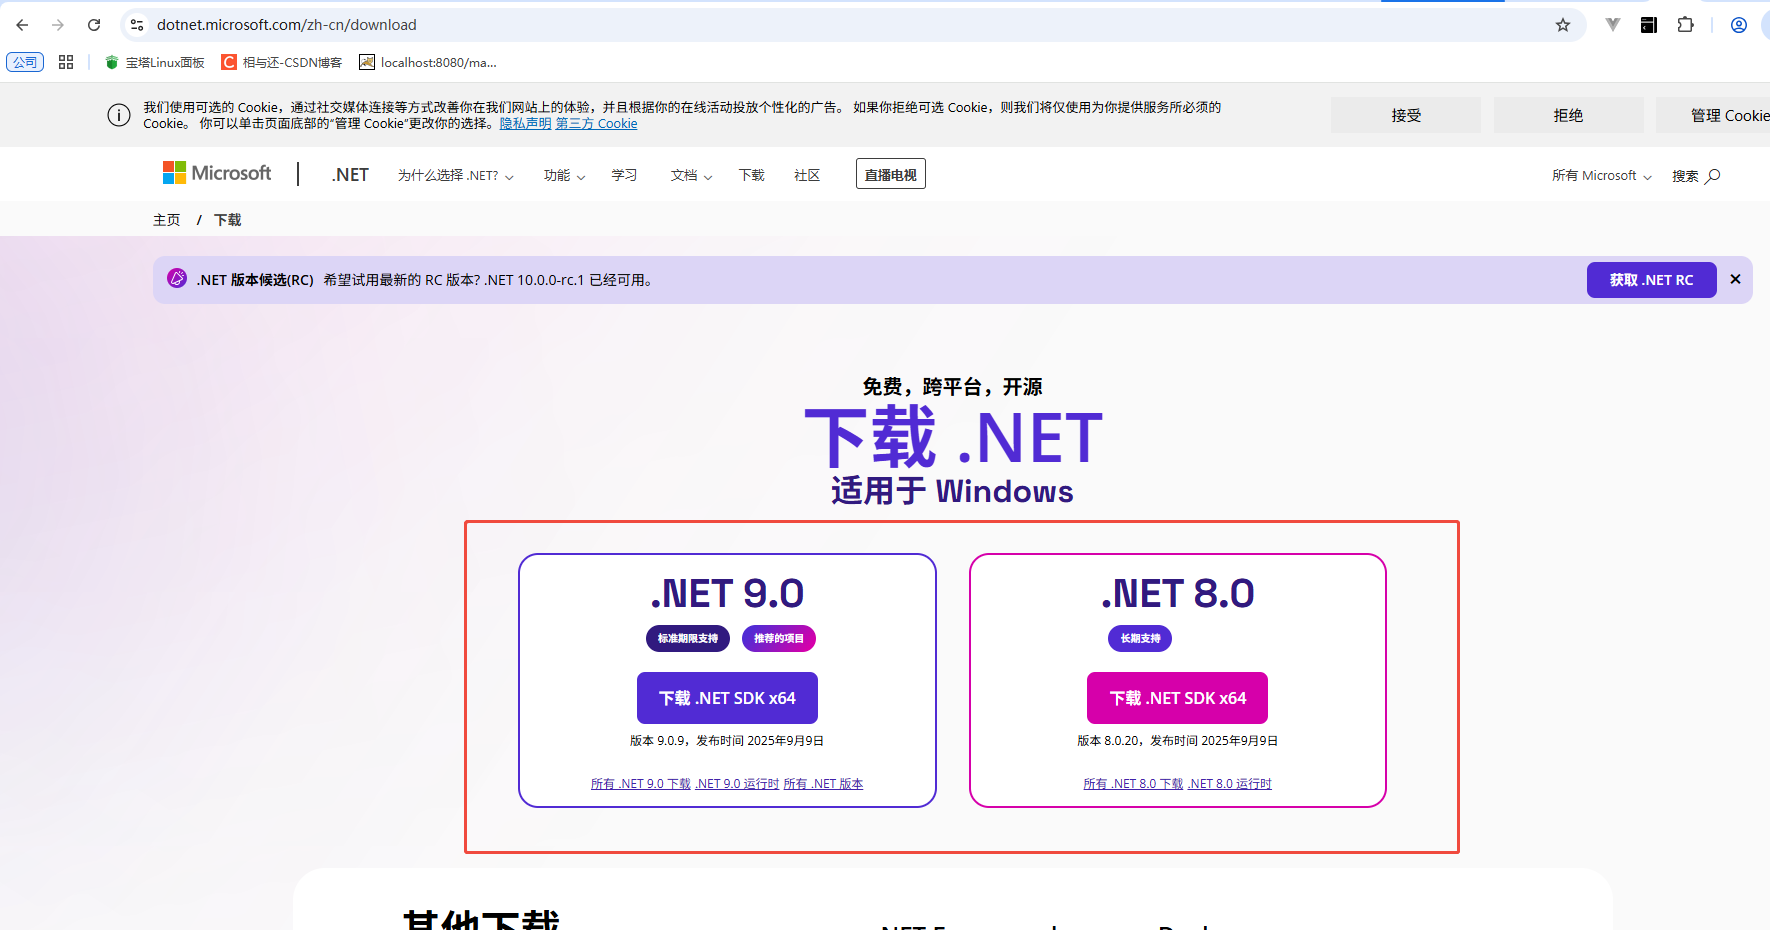This screenshot has width=1770, height=930.
Task: Expand the 所有 Microsoft dropdown
Action: point(1601,176)
